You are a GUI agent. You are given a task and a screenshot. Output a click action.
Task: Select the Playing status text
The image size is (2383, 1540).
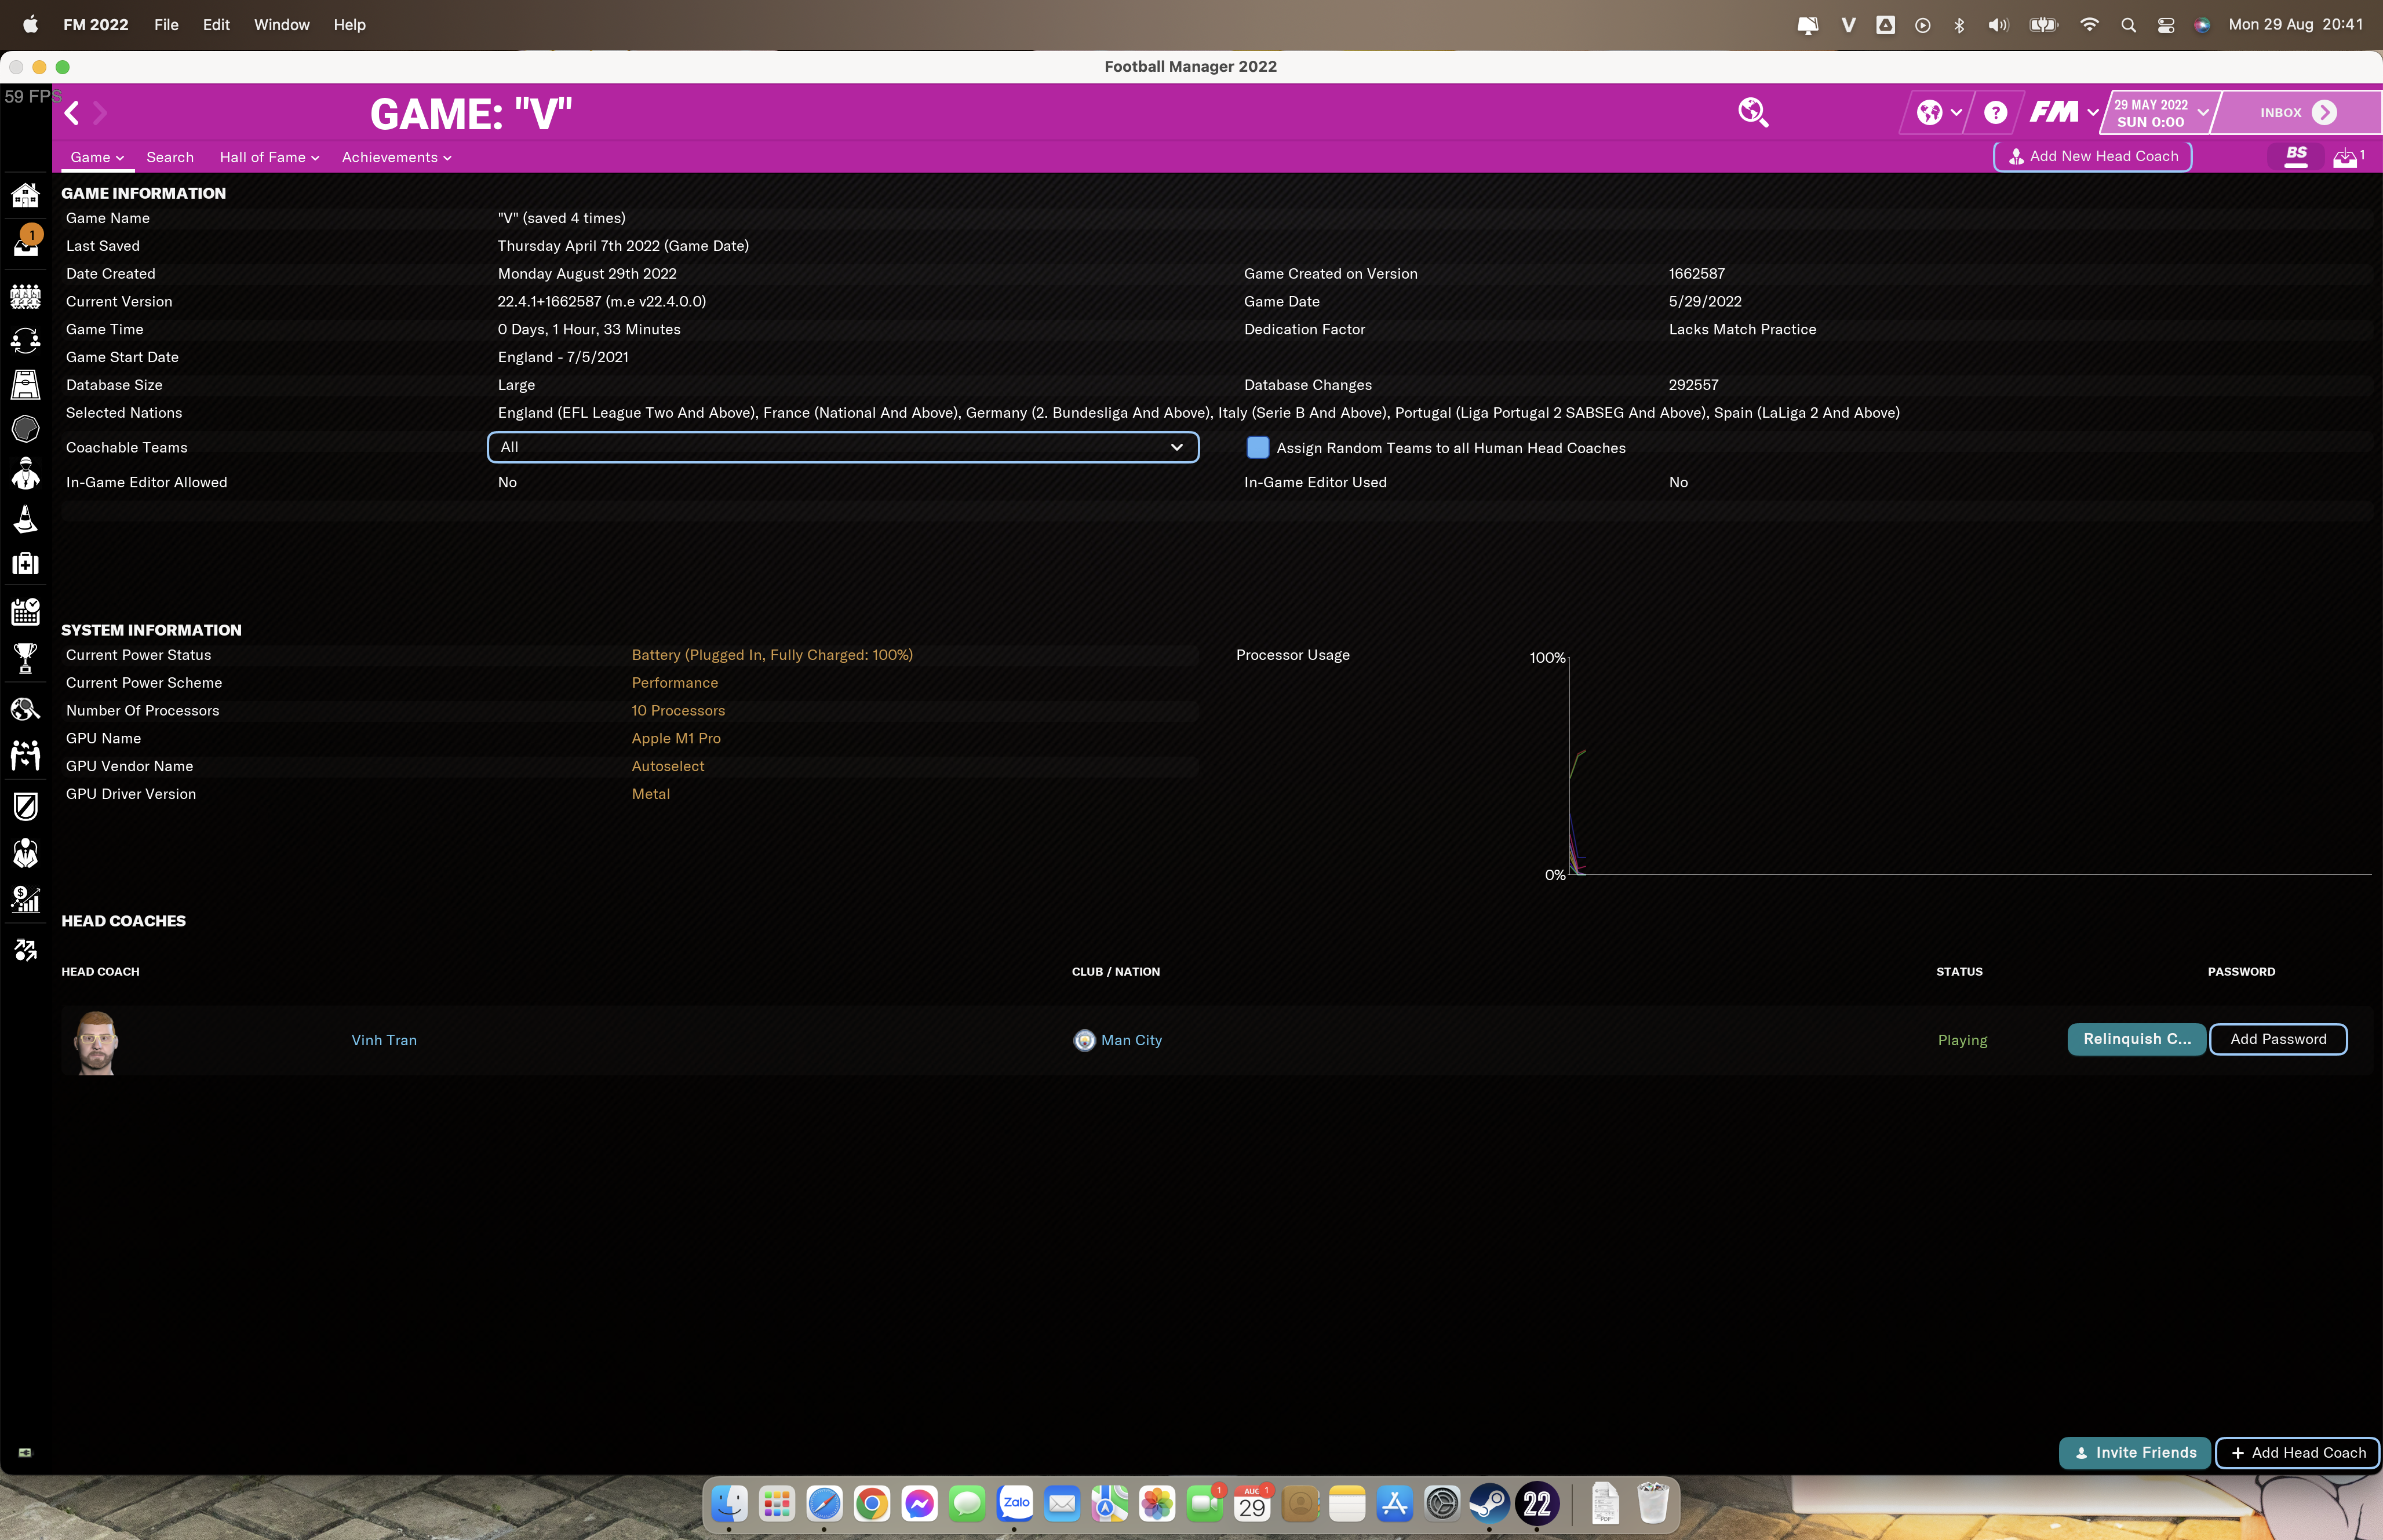coord(1962,1040)
